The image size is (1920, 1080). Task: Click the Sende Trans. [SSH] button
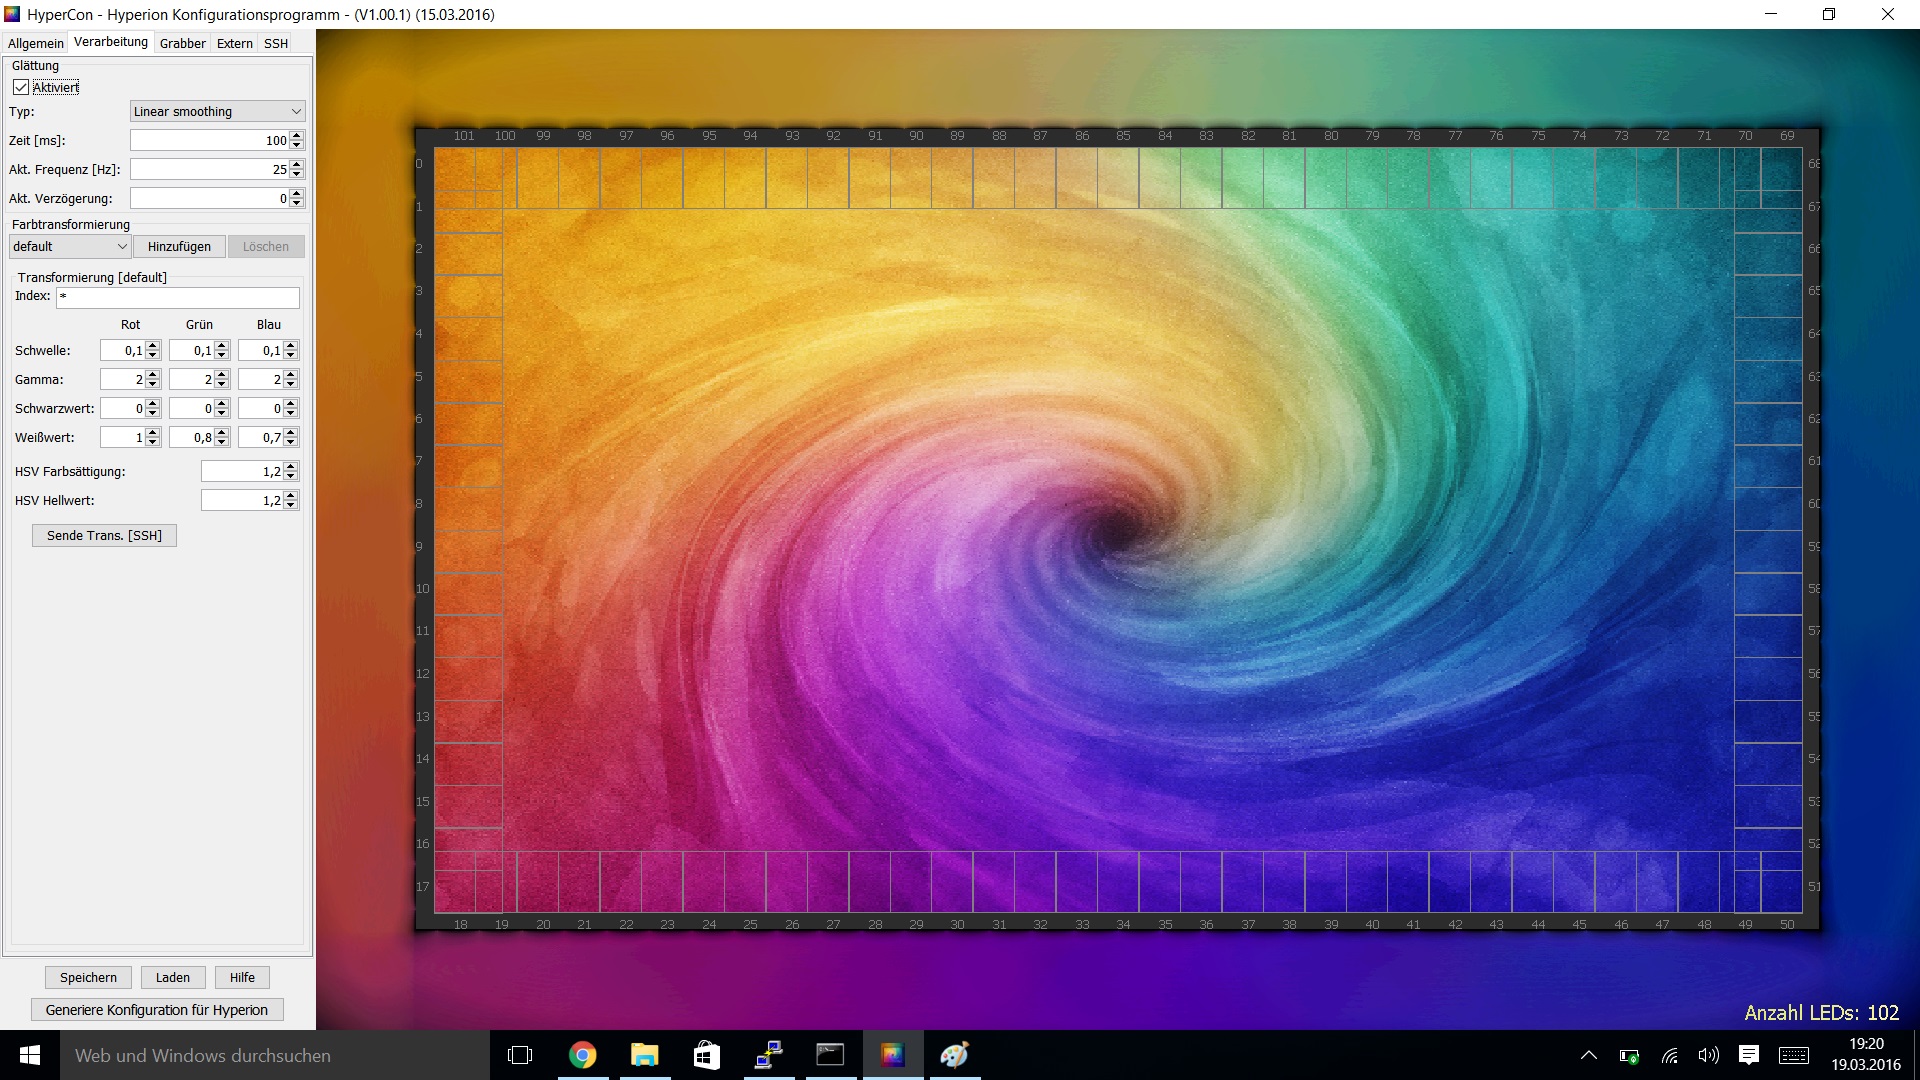[104, 535]
